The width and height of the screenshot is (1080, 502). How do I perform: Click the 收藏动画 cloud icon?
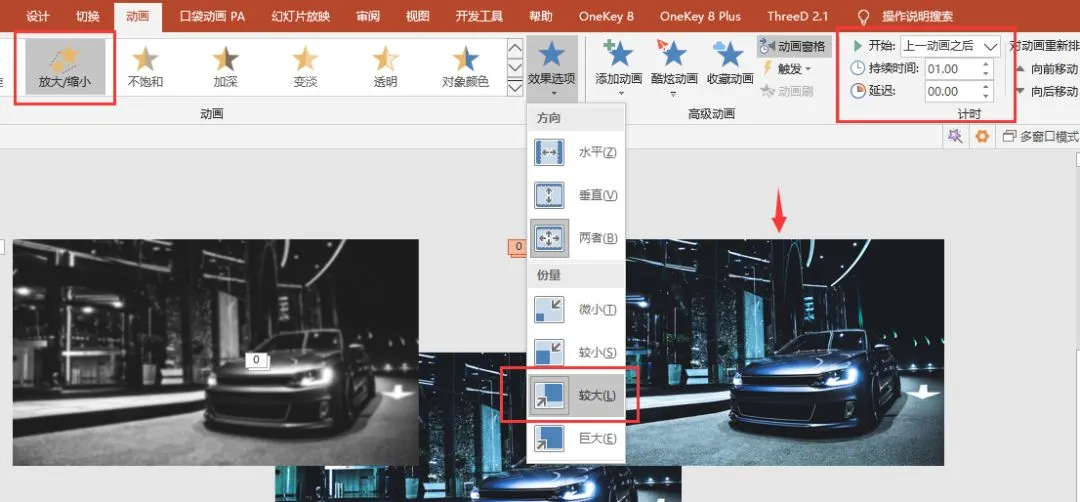(729, 54)
